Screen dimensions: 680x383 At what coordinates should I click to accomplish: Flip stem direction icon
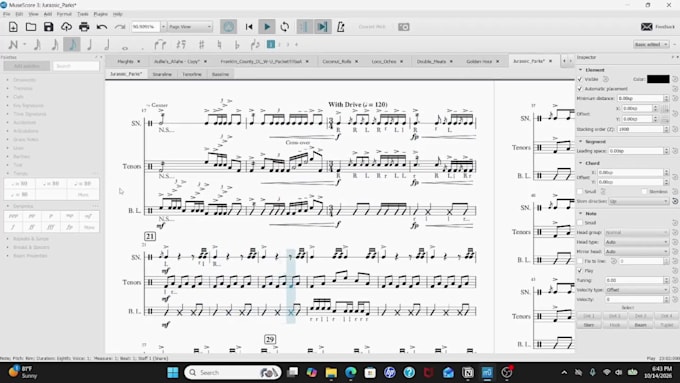255,44
